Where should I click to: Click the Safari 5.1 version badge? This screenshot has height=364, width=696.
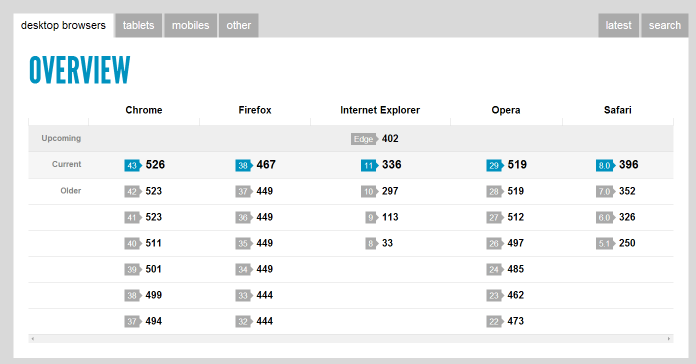605,244
